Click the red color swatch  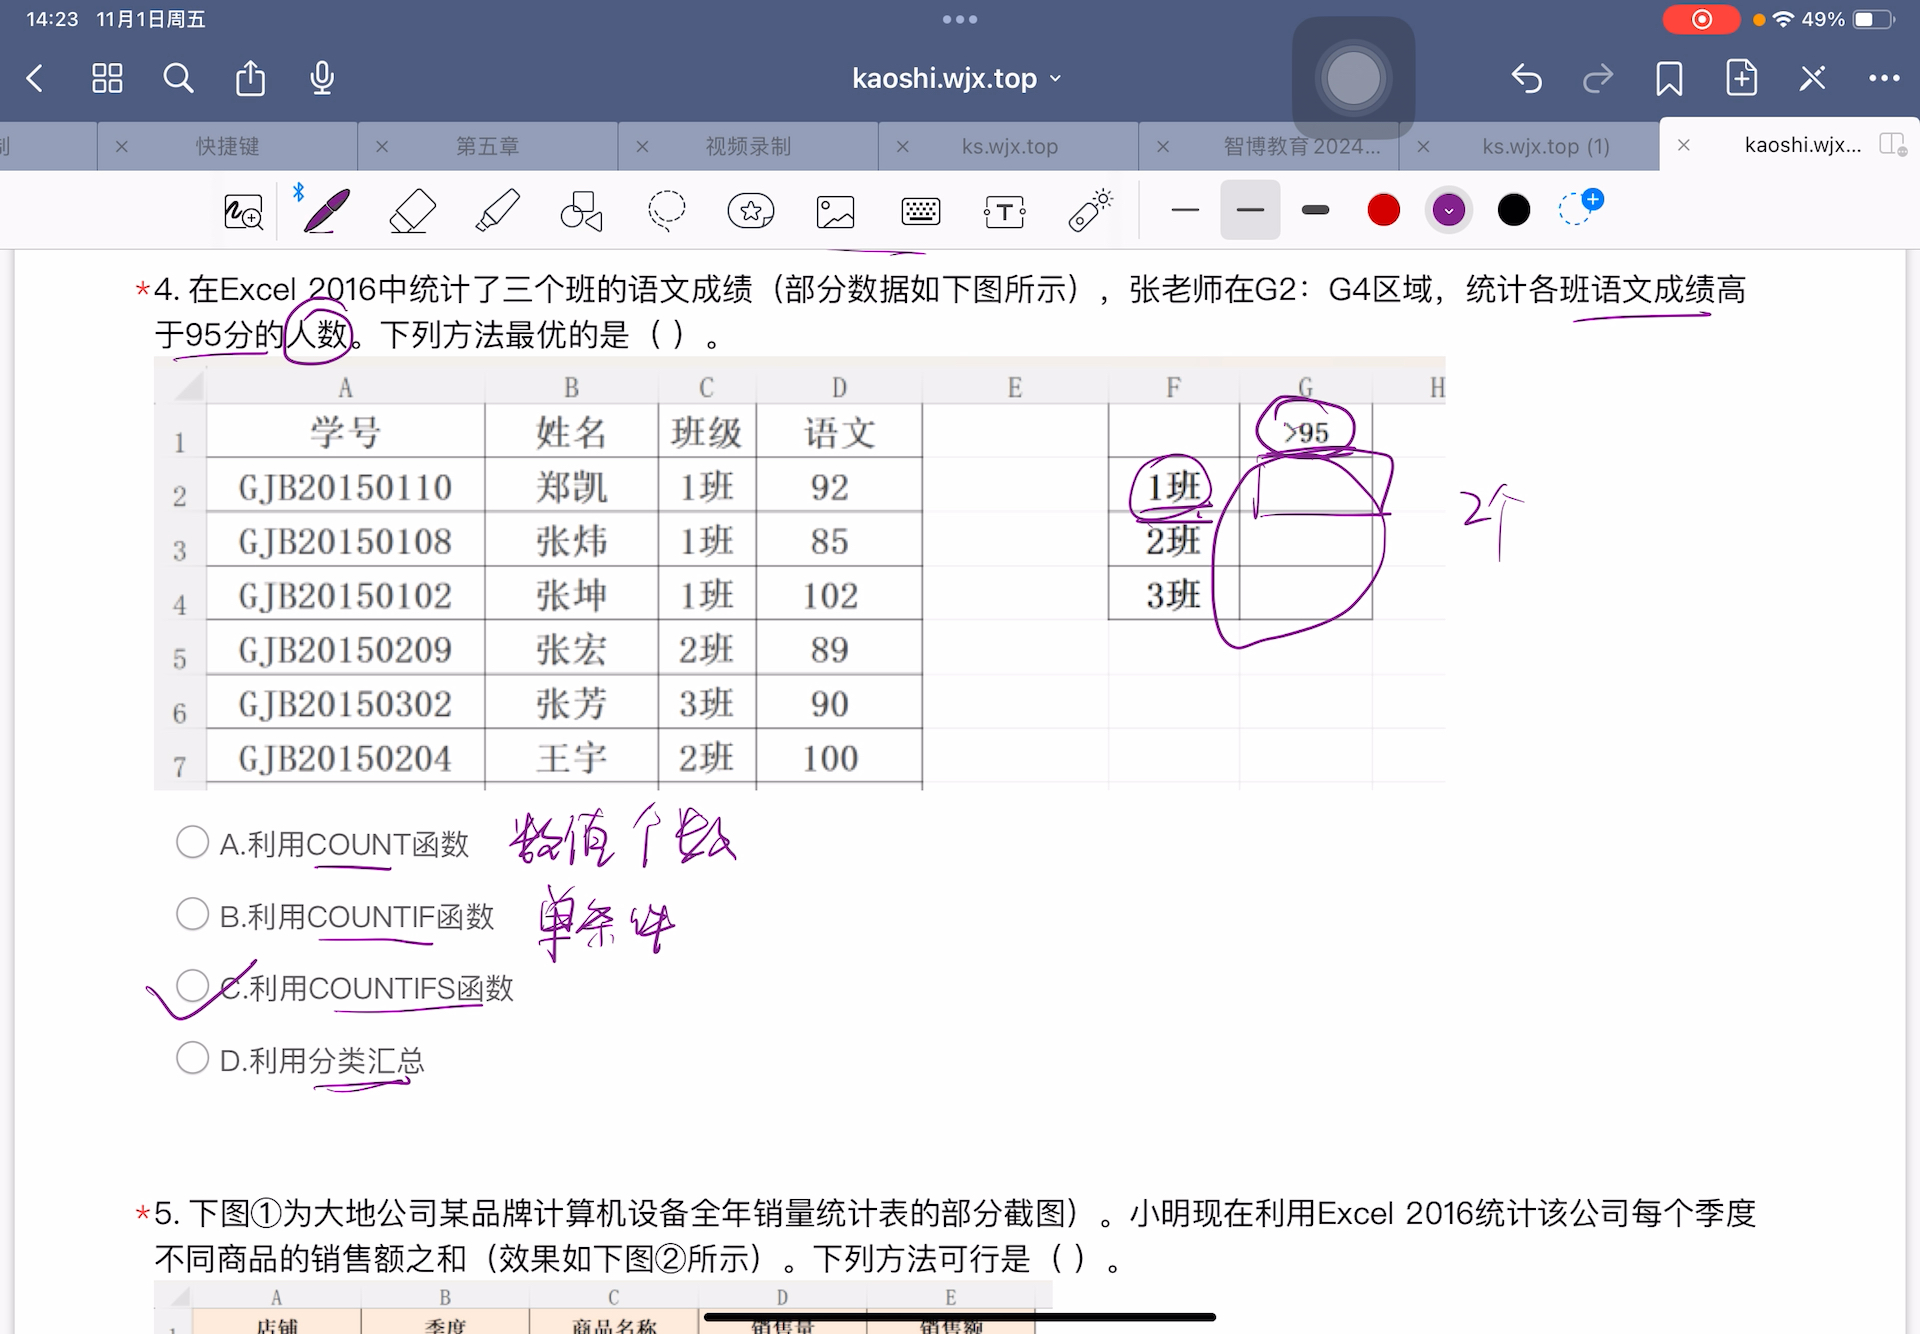1382,210
